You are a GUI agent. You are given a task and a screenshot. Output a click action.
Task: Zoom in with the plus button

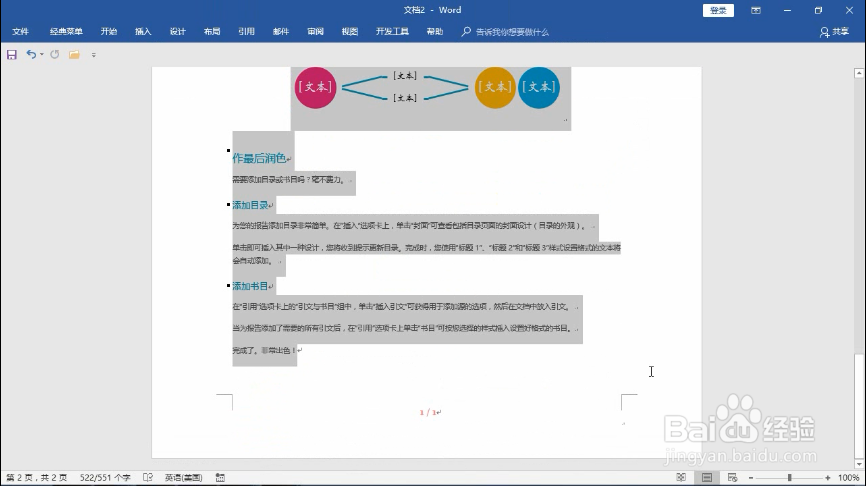827,478
